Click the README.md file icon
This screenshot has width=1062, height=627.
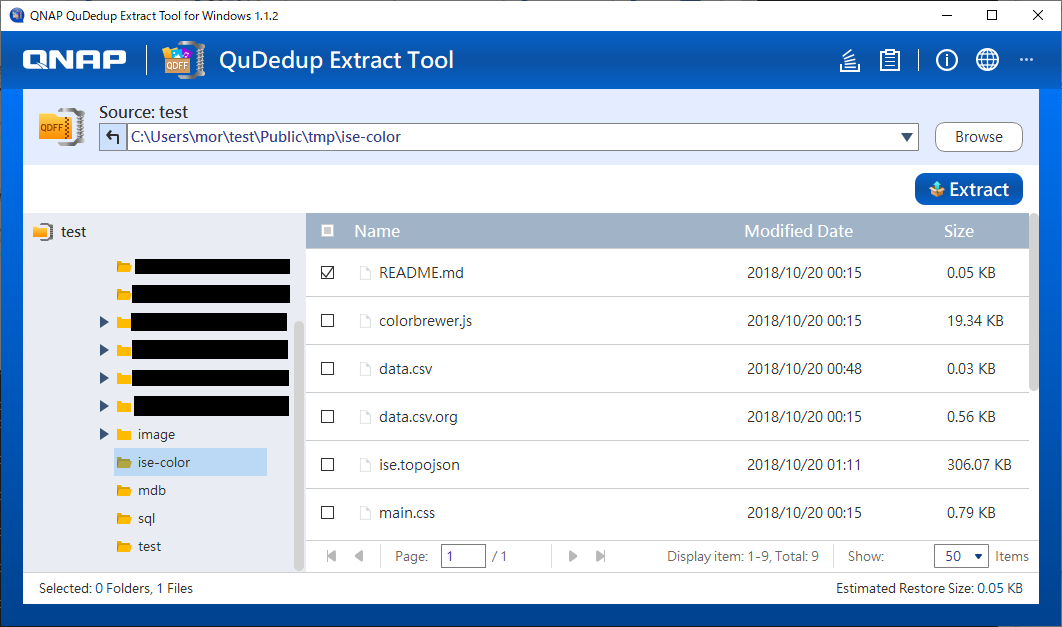[x=365, y=273]
